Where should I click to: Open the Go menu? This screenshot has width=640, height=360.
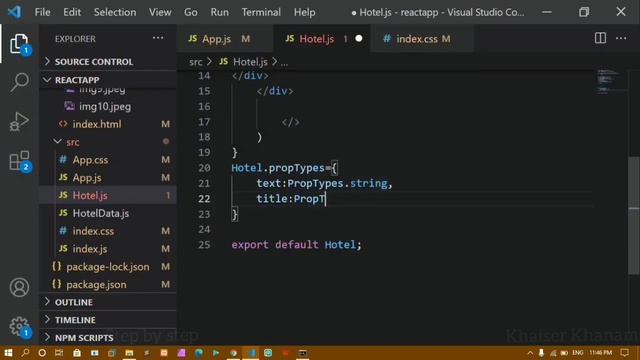coord(191,12)
